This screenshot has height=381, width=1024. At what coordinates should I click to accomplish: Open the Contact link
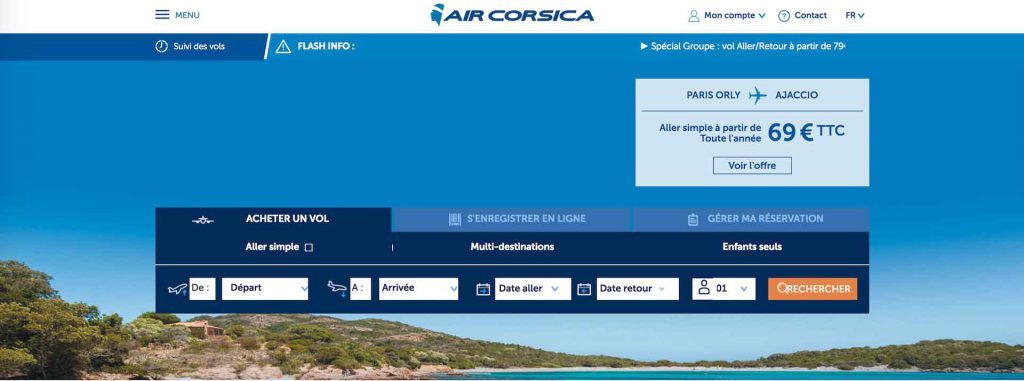click(810, 16)
